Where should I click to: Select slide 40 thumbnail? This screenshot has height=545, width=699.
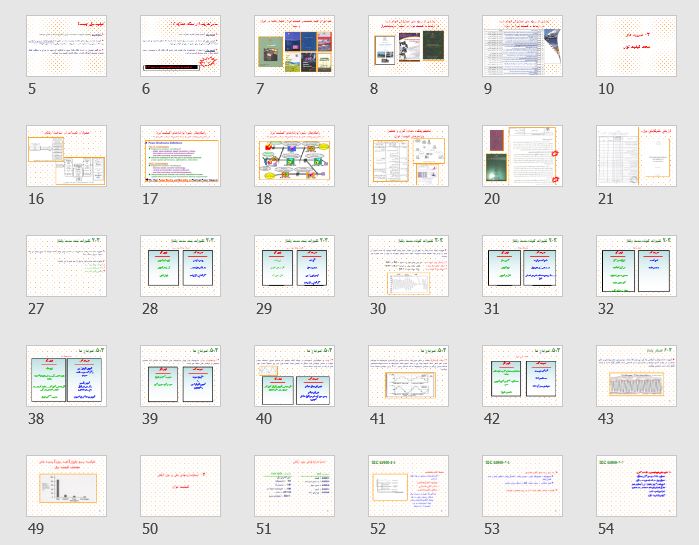pyautogui.click(x=294, y=376)
